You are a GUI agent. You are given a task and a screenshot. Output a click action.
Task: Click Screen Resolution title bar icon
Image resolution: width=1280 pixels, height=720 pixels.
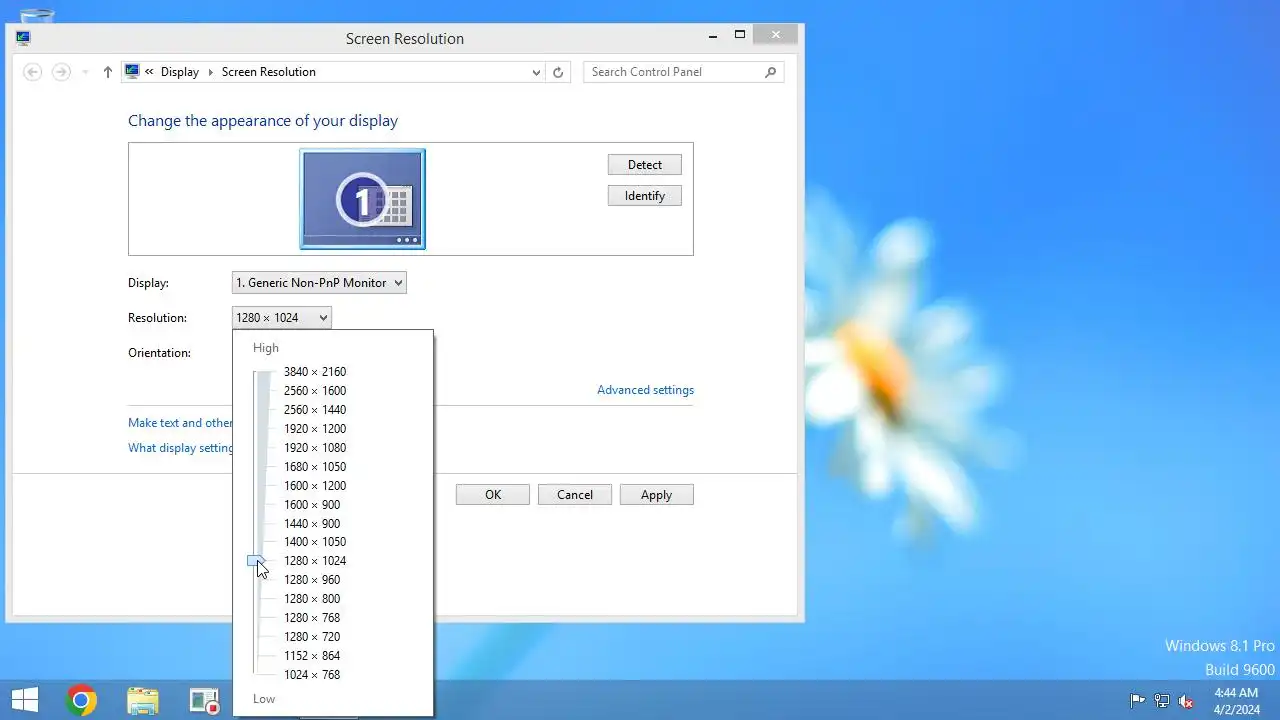[x=23, y=38]
